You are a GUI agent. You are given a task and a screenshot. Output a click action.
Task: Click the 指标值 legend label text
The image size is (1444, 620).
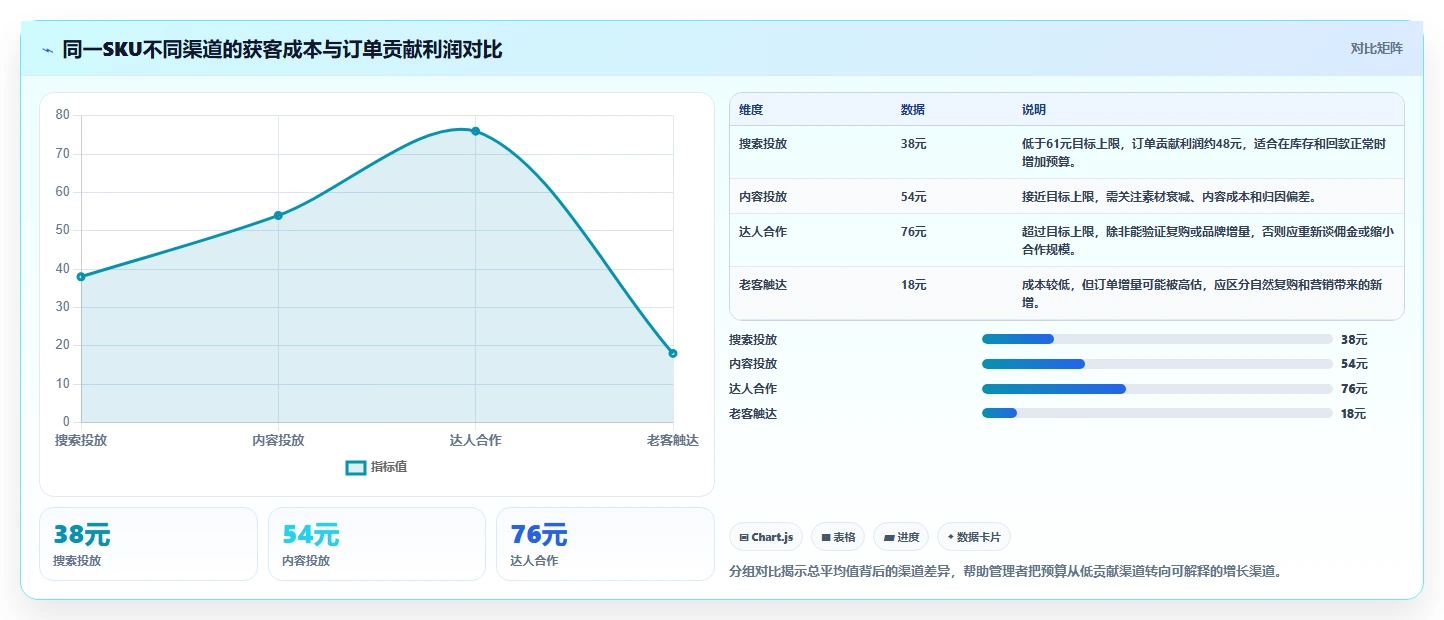[389, 467]
